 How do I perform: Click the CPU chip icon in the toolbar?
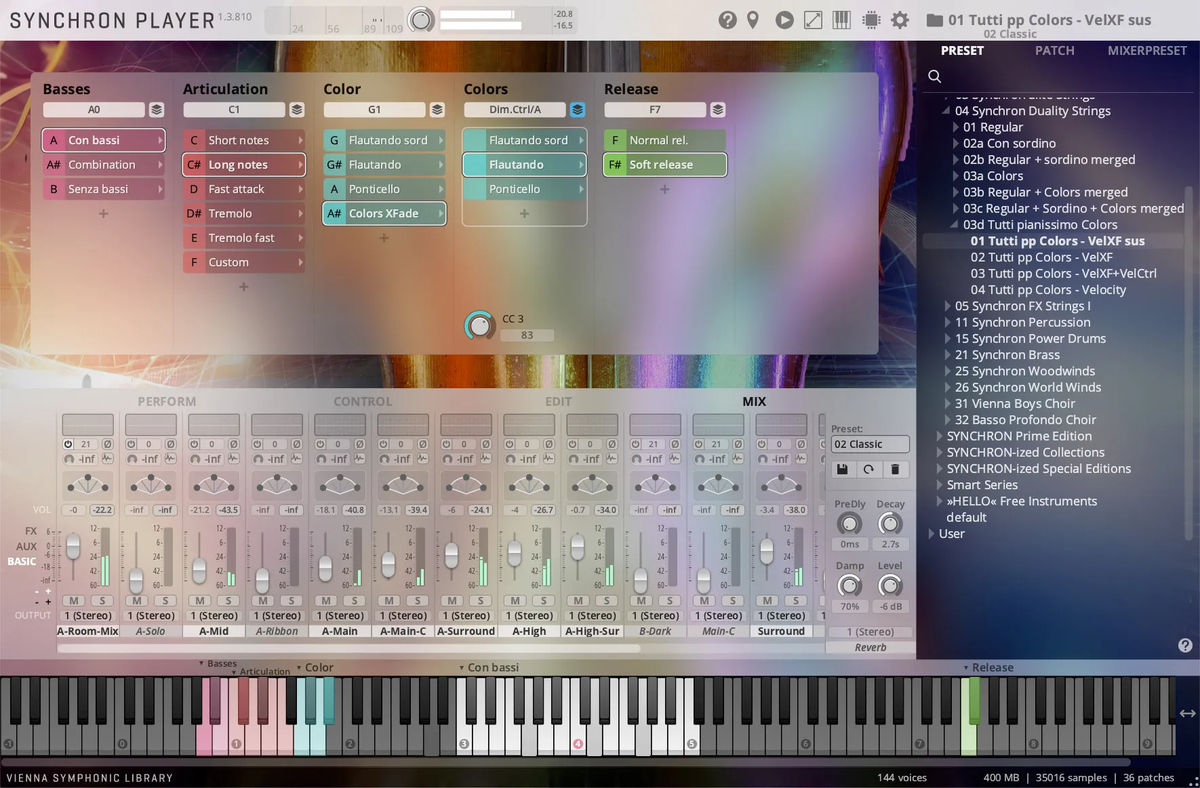(870, 20)
